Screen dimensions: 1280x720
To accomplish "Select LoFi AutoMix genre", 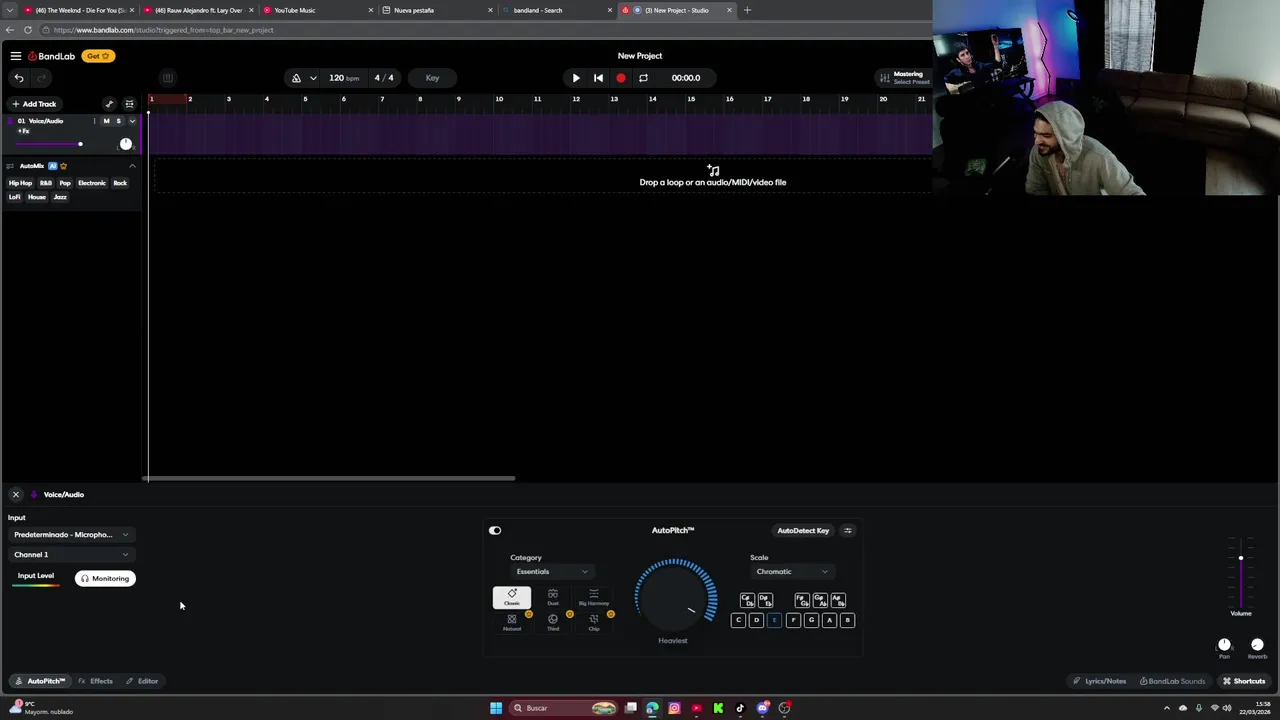I will pyautogui.click(x=15, y=197).
